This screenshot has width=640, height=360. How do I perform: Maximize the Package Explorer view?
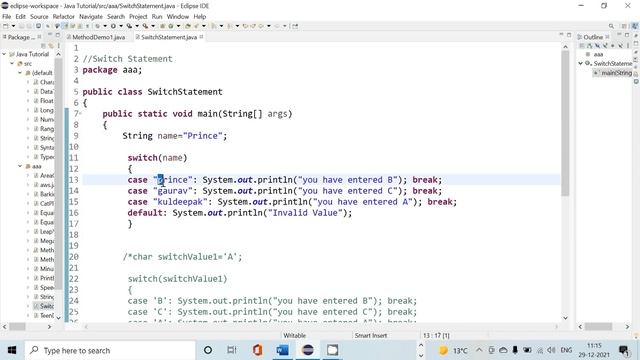pyautogui.click(x=58, y=35)
